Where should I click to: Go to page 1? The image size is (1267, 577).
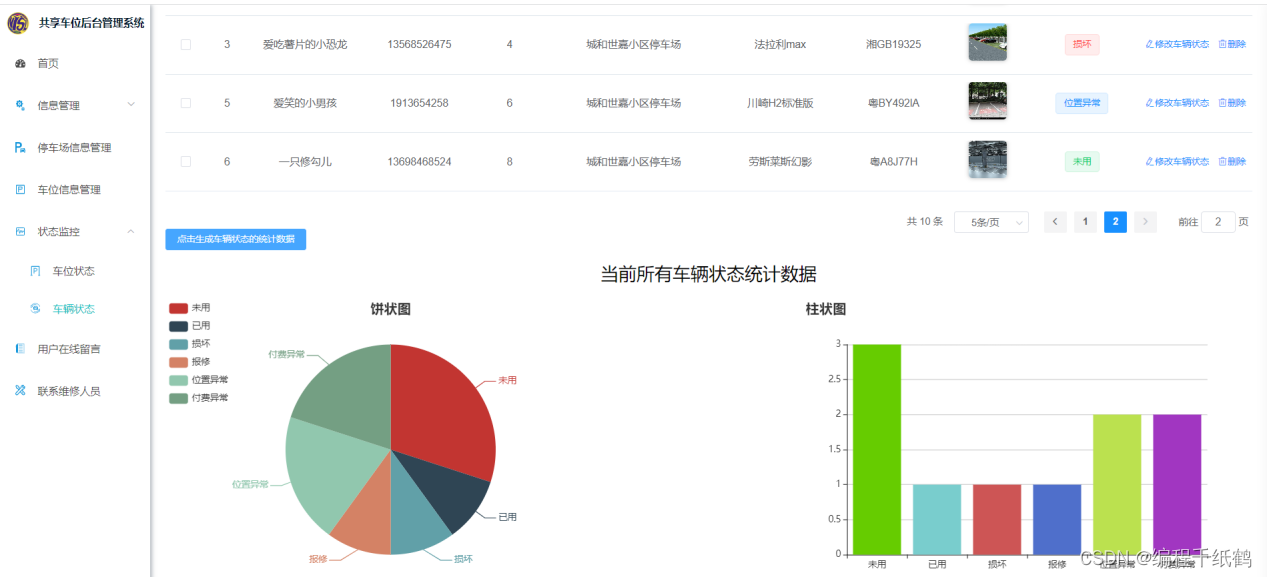1085,222
